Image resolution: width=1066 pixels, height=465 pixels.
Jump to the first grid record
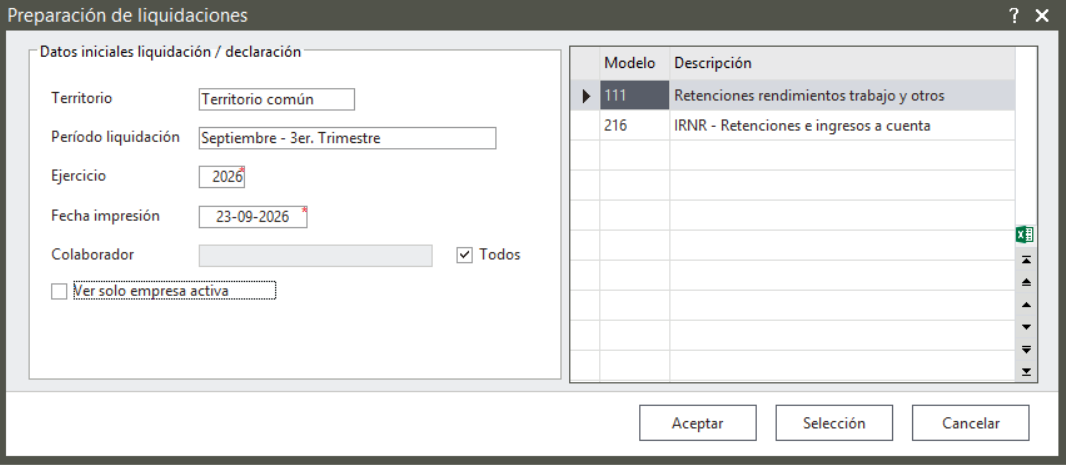(x=1027, y=260)
